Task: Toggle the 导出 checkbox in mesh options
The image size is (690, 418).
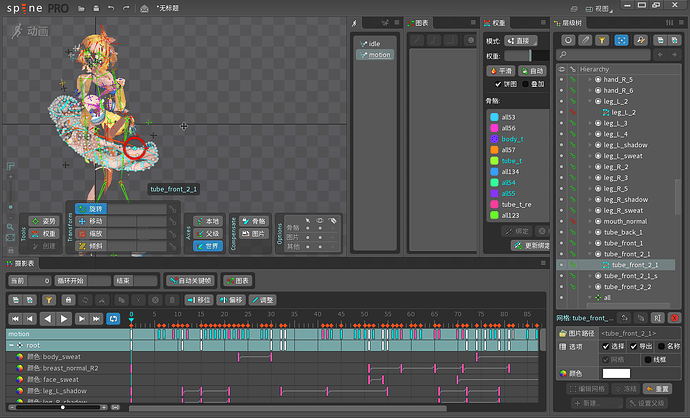Action: (634, 347)
